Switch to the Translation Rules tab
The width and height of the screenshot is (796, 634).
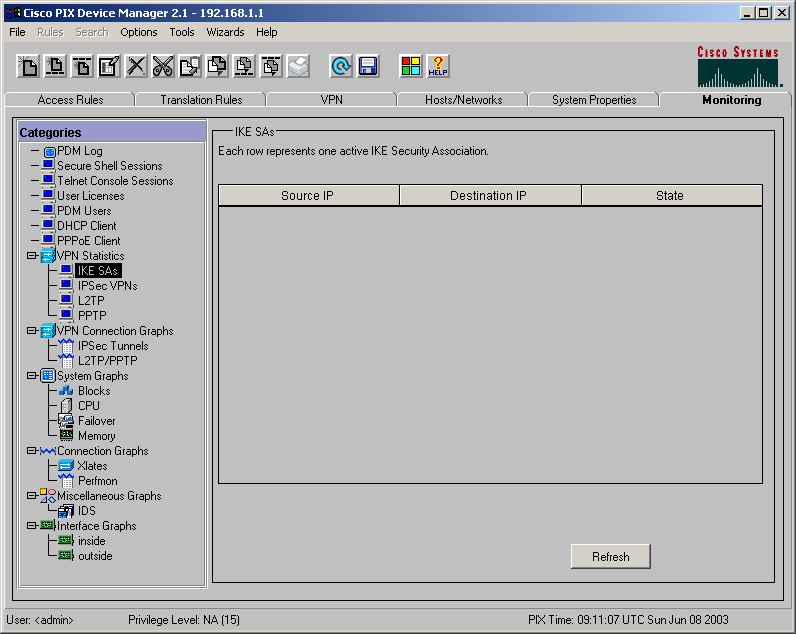pyautogui.click(x=201, y=99)
